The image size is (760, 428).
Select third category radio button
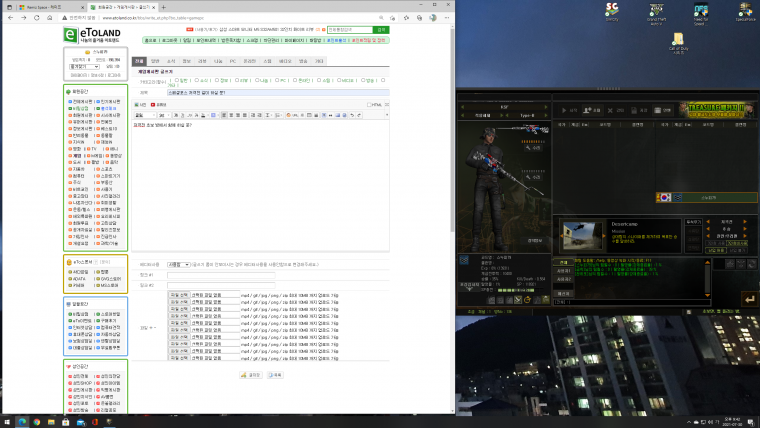pyautogui.click(x=217, y=80)
